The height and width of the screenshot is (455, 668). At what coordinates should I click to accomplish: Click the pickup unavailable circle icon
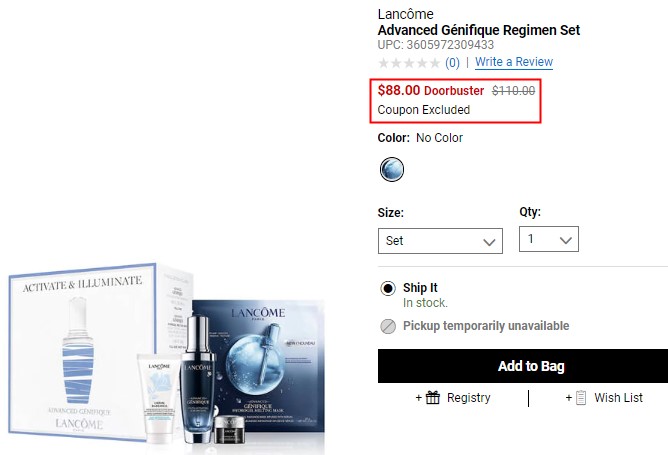(388, 326)
